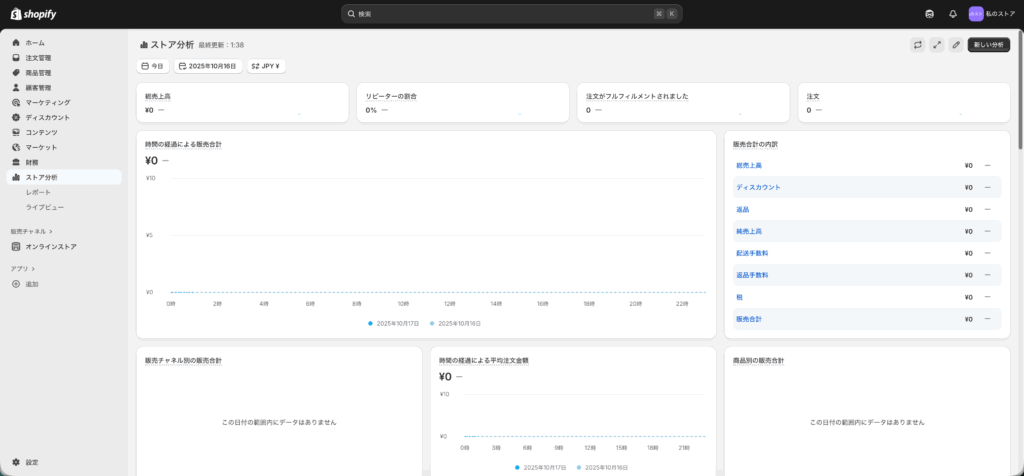Open the JPY ¥ currency selector
Screen dimensions: 1024x476
pyautogui.click(x=265, y=66)
